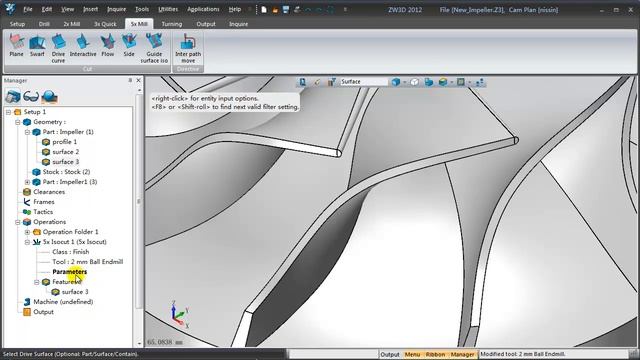This screenshot has width=640, height=360.
Task: Collapse Part : Impeller (1) node
Action: click(27, 132)
